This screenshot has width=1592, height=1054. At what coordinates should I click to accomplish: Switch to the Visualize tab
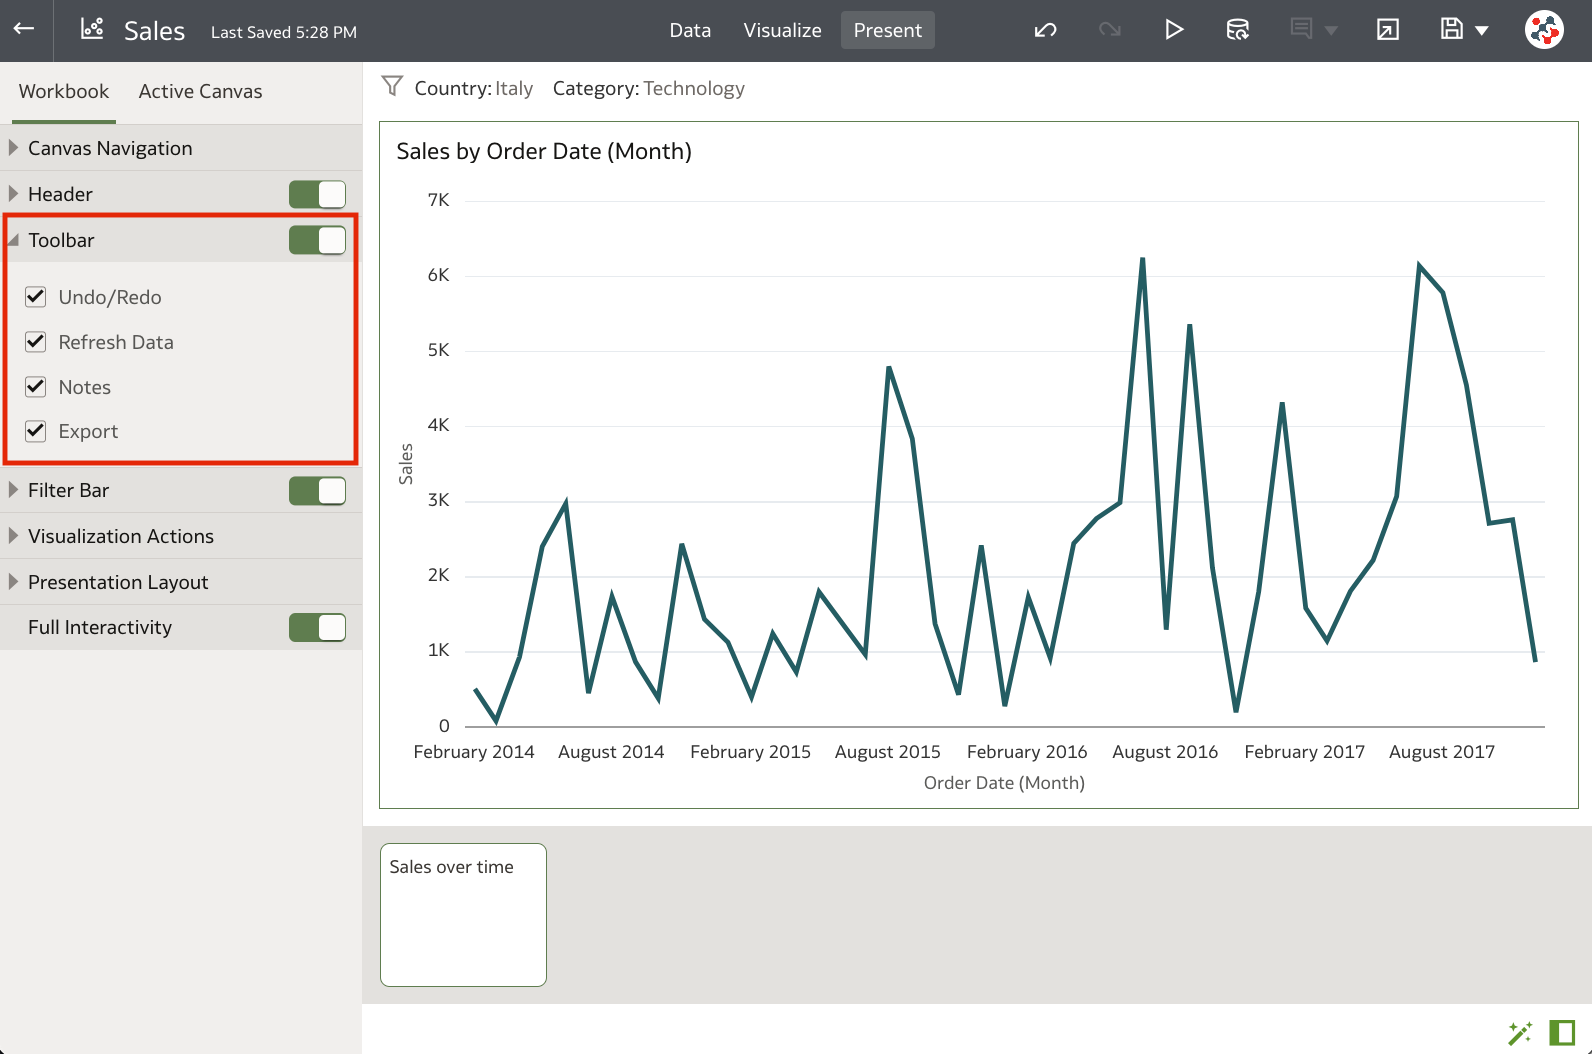(782, 30)
